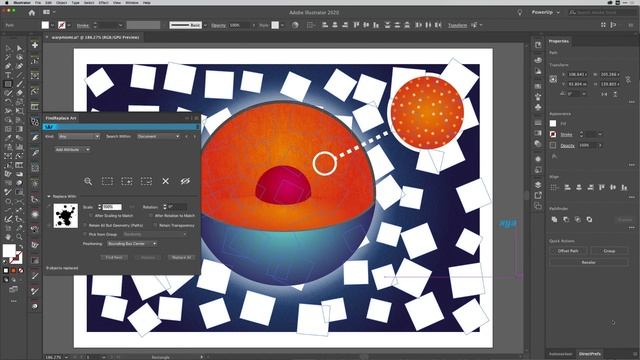Enable Pick from Group checkbox
This screenshot has height=360, width=640.
pos(85,234)
